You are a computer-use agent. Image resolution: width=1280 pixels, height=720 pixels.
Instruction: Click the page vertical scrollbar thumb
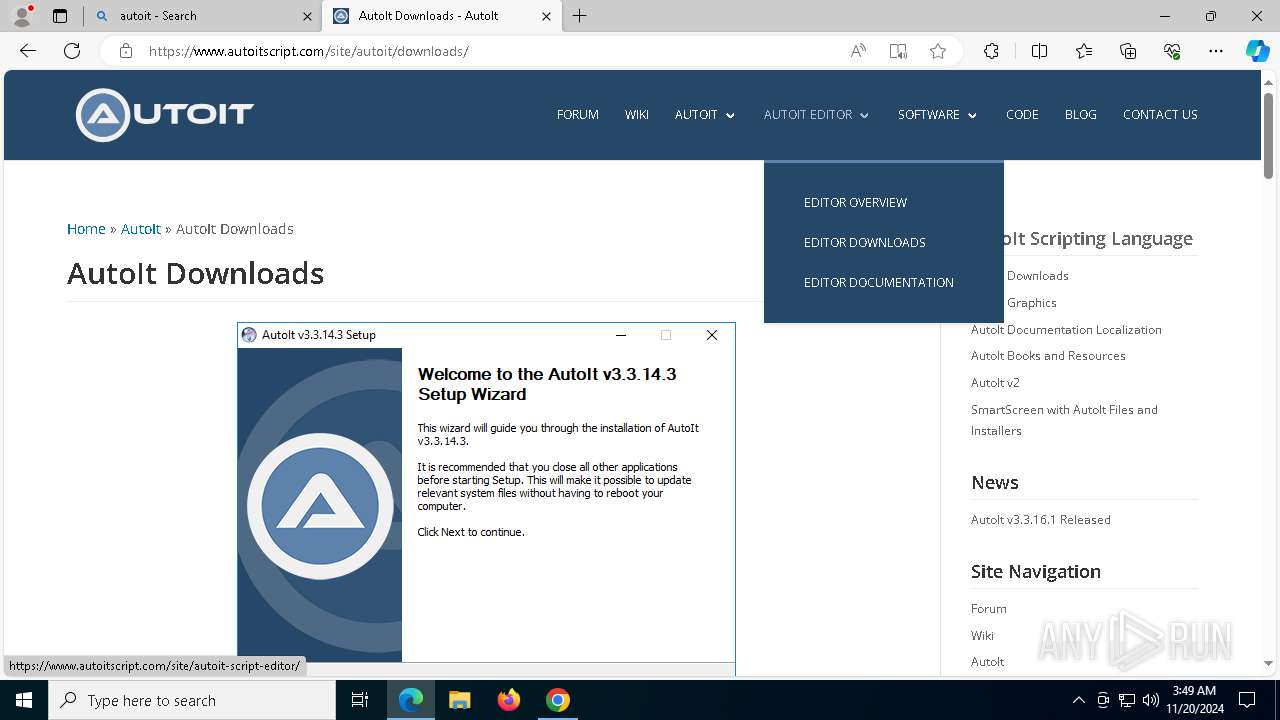(x=1268, y=135)
